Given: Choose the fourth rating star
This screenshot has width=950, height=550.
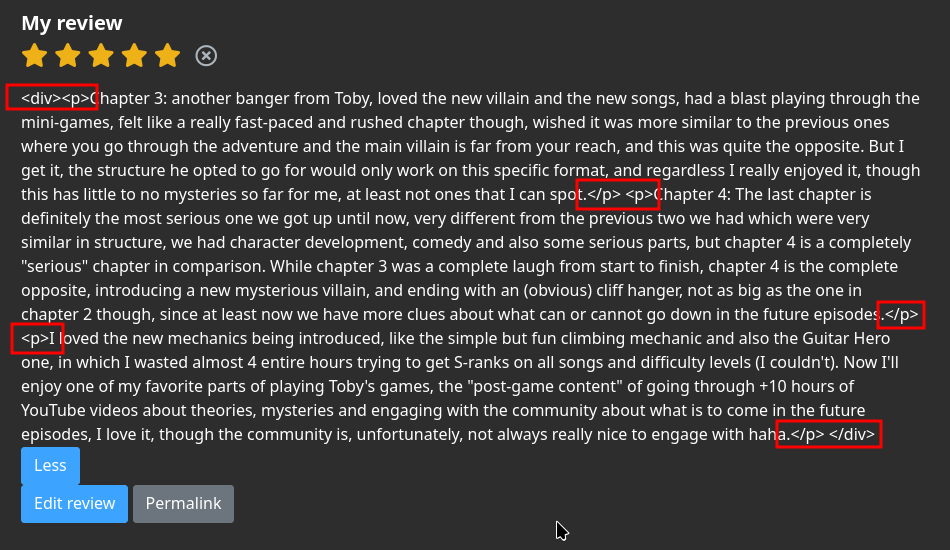Looking at the screenshot, I should click(135, 56).
